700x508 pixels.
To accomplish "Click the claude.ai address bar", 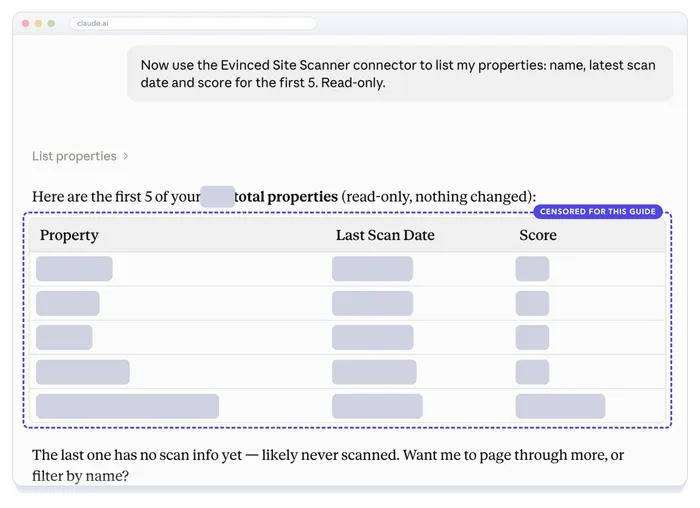I will [193, 23].
